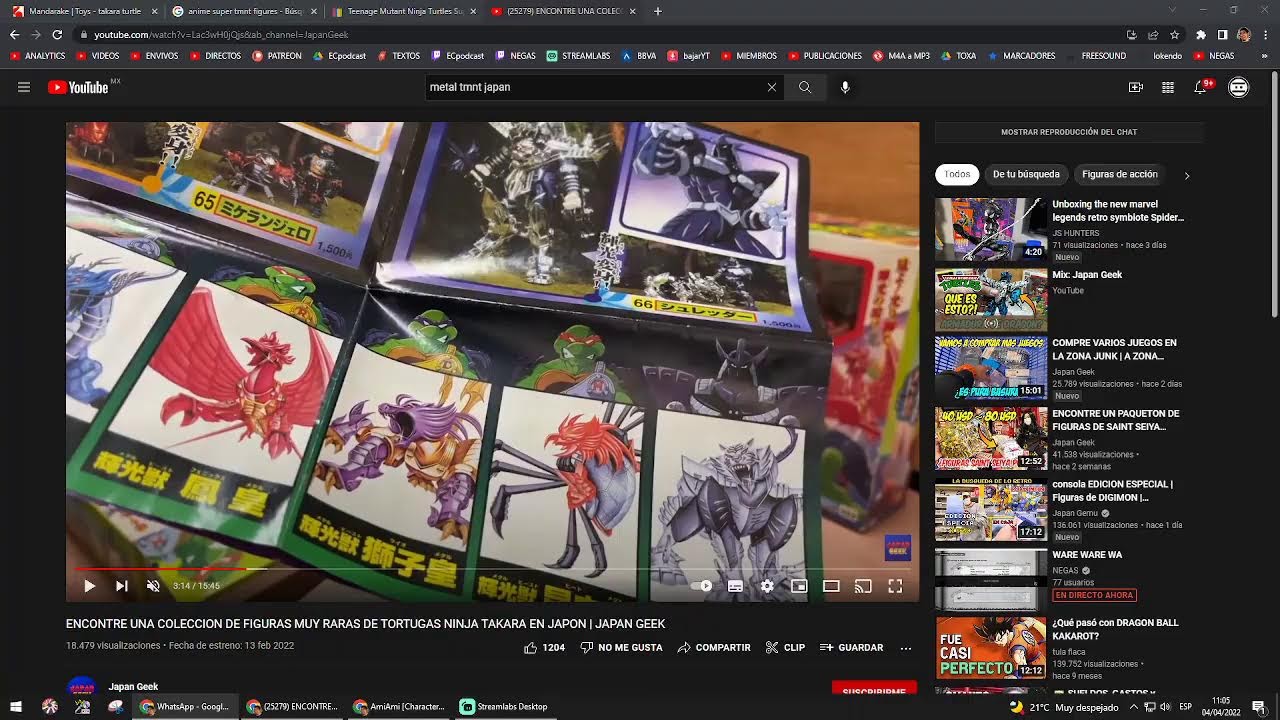Toggle subtitles in the player
The height and width of the screenshot is (720, 1280).
click(735, 586)
